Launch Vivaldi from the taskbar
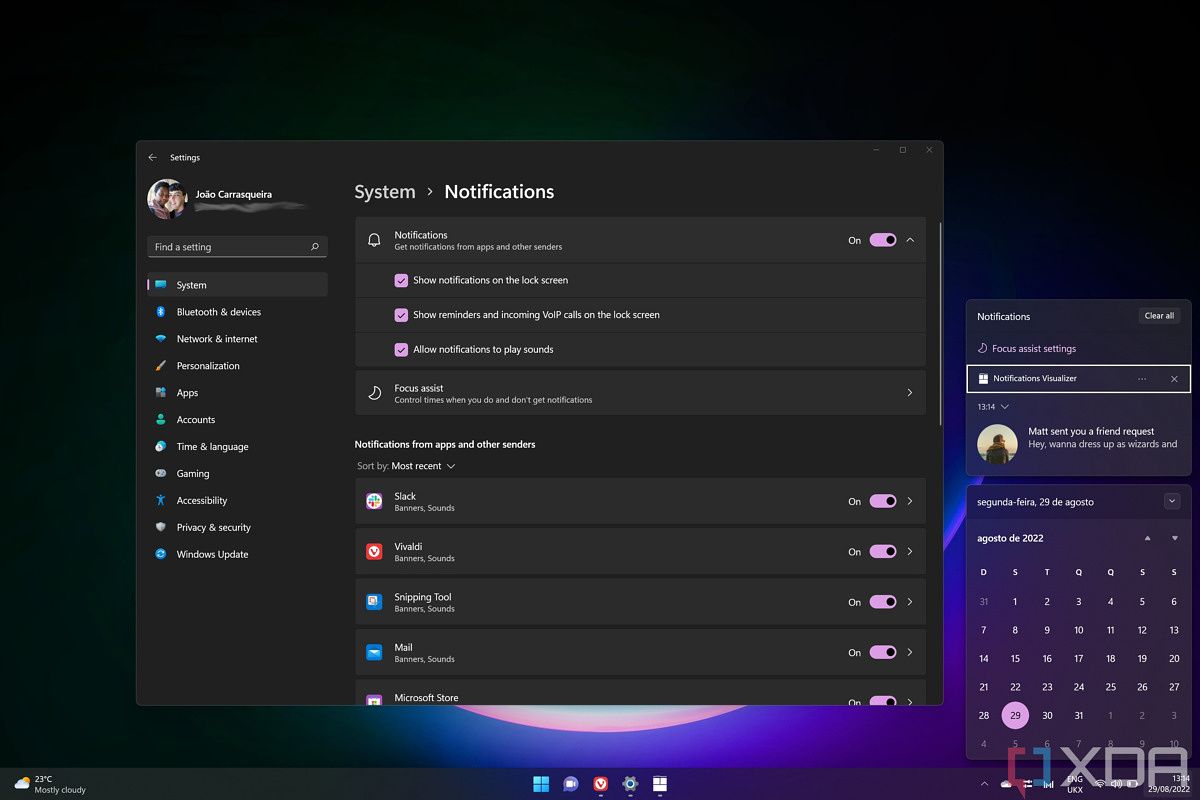1200x800 pixels. pos(600,784)
